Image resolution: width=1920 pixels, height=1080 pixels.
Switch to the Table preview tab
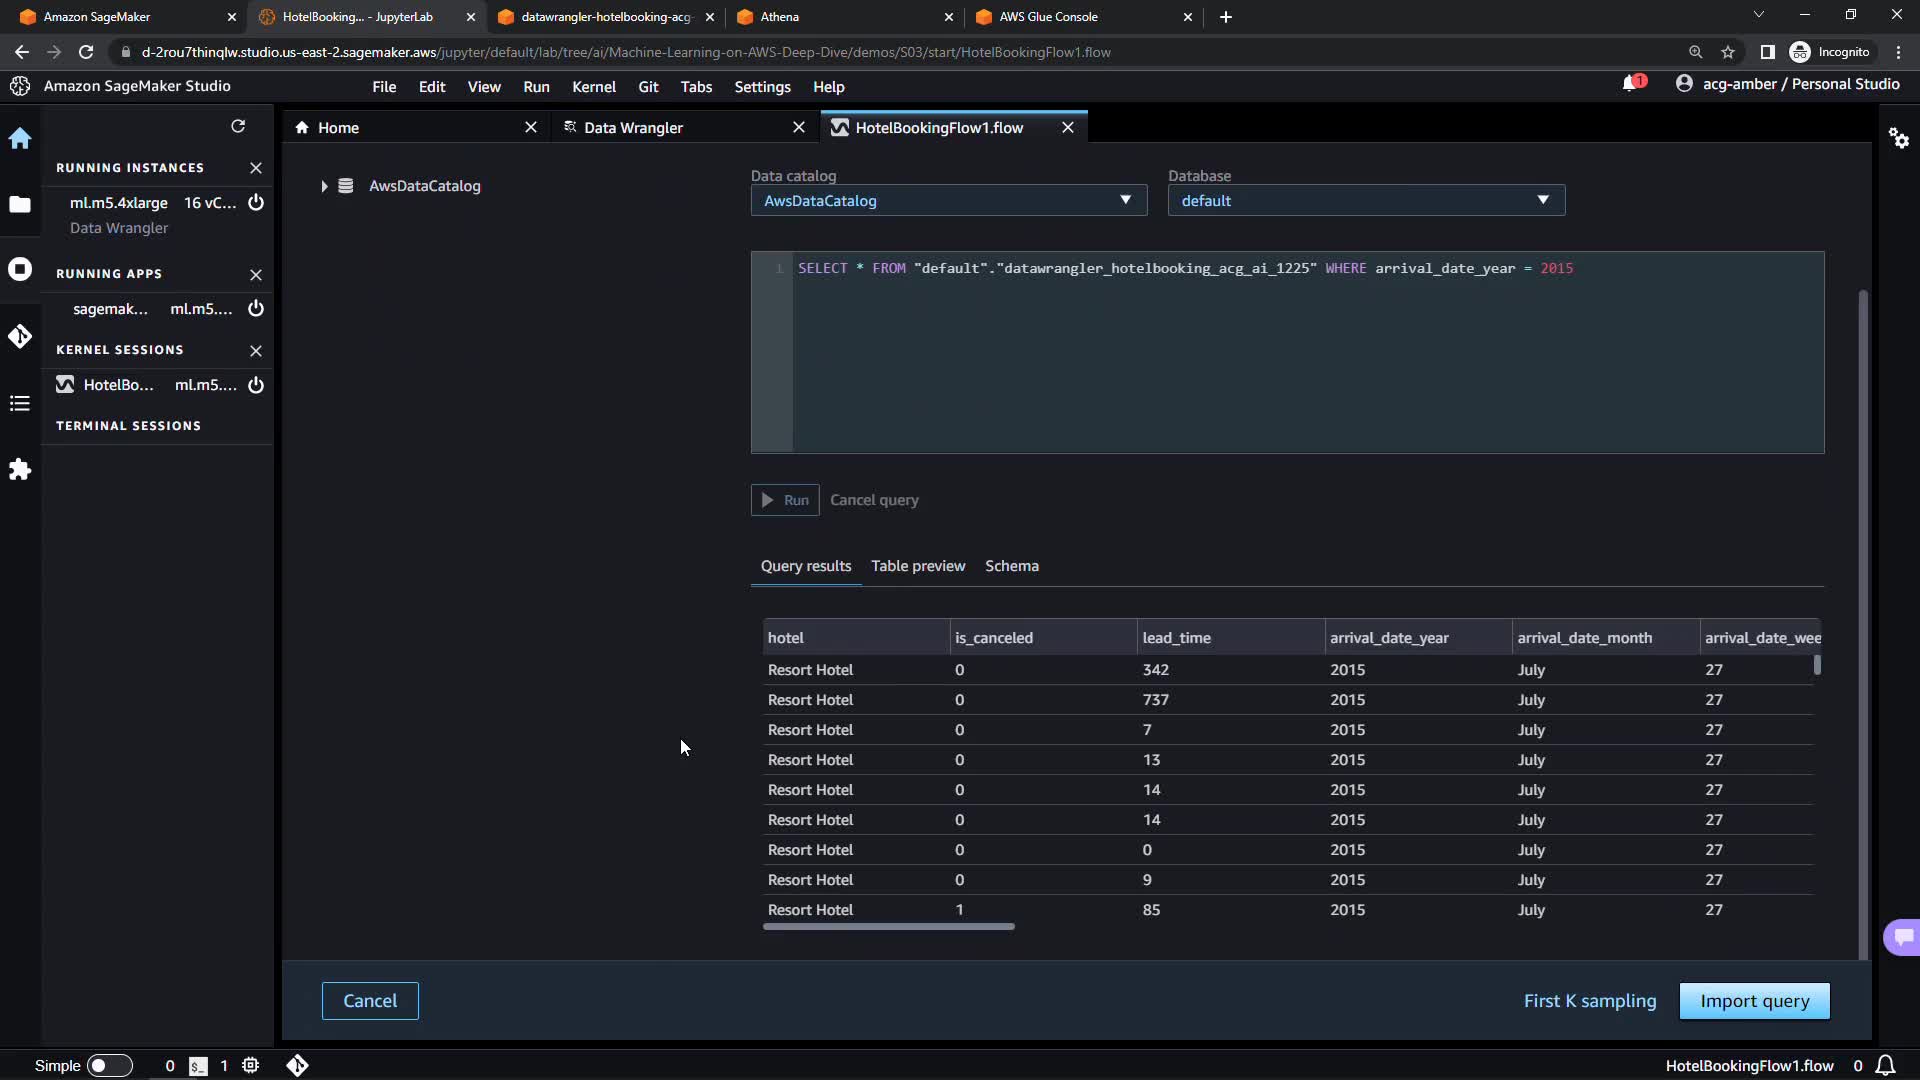(x=917, y=566)
